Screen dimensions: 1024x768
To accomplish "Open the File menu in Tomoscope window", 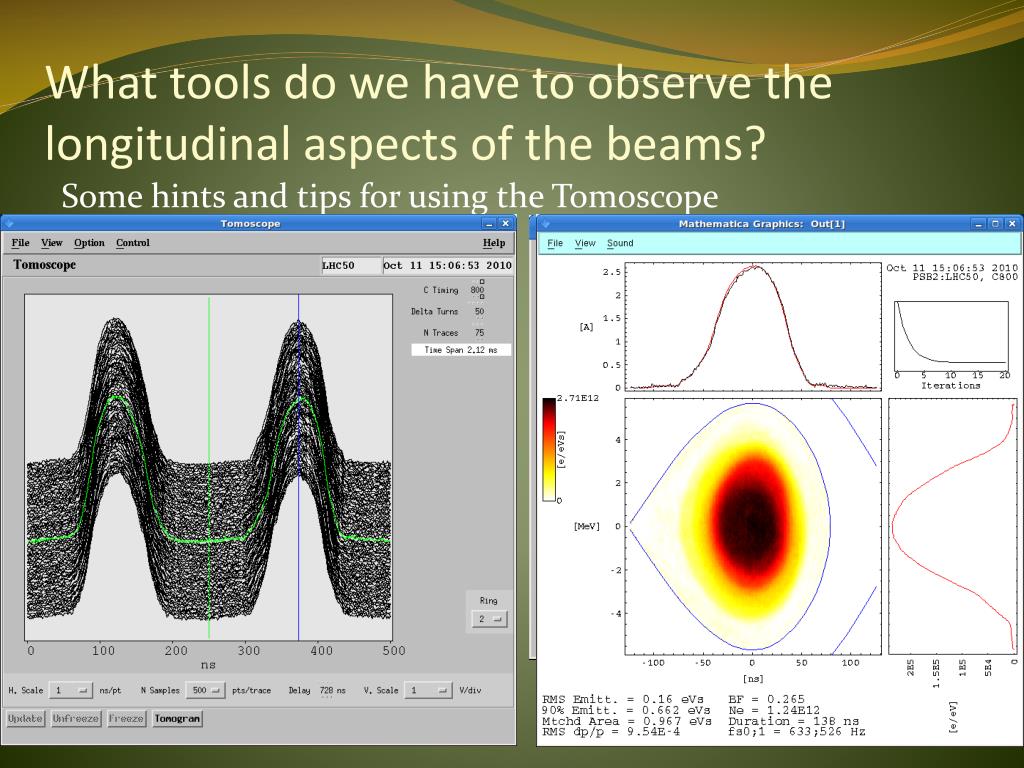I will [20, 242].
